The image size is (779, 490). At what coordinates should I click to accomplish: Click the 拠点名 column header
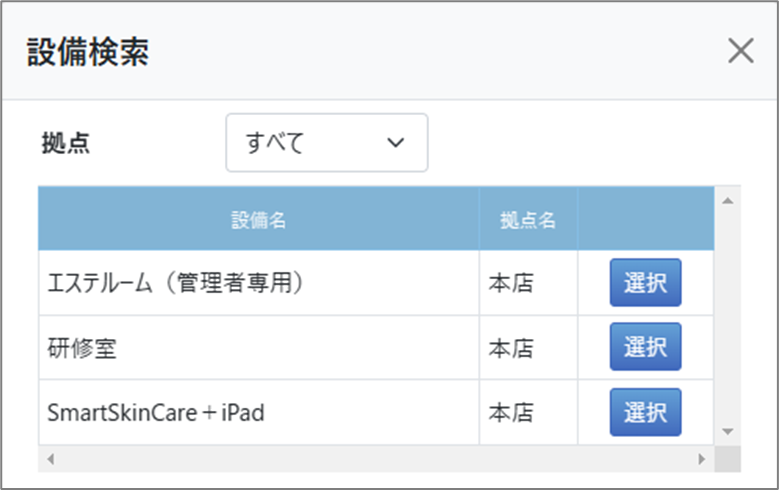(x=528, y=220)
